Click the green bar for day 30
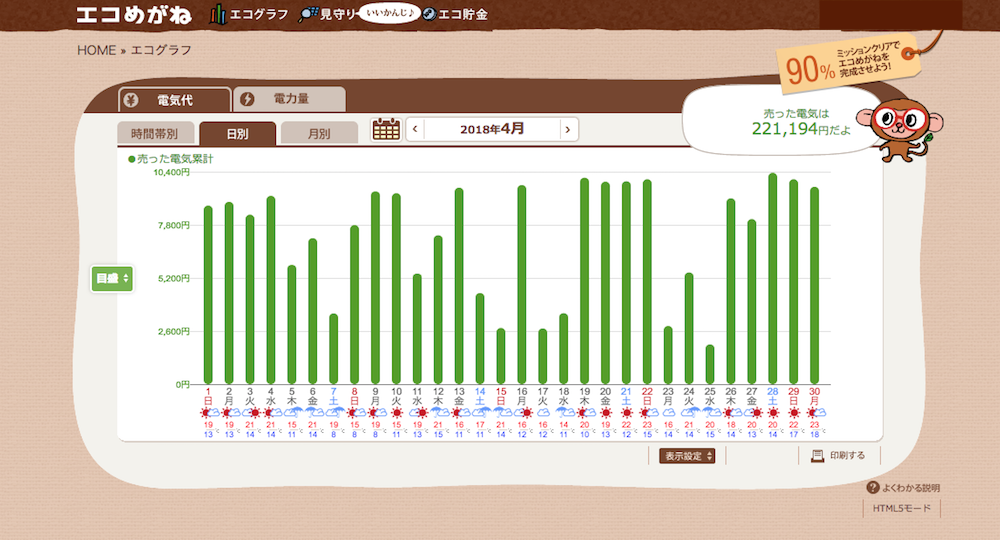 click(x=814, y=286)
